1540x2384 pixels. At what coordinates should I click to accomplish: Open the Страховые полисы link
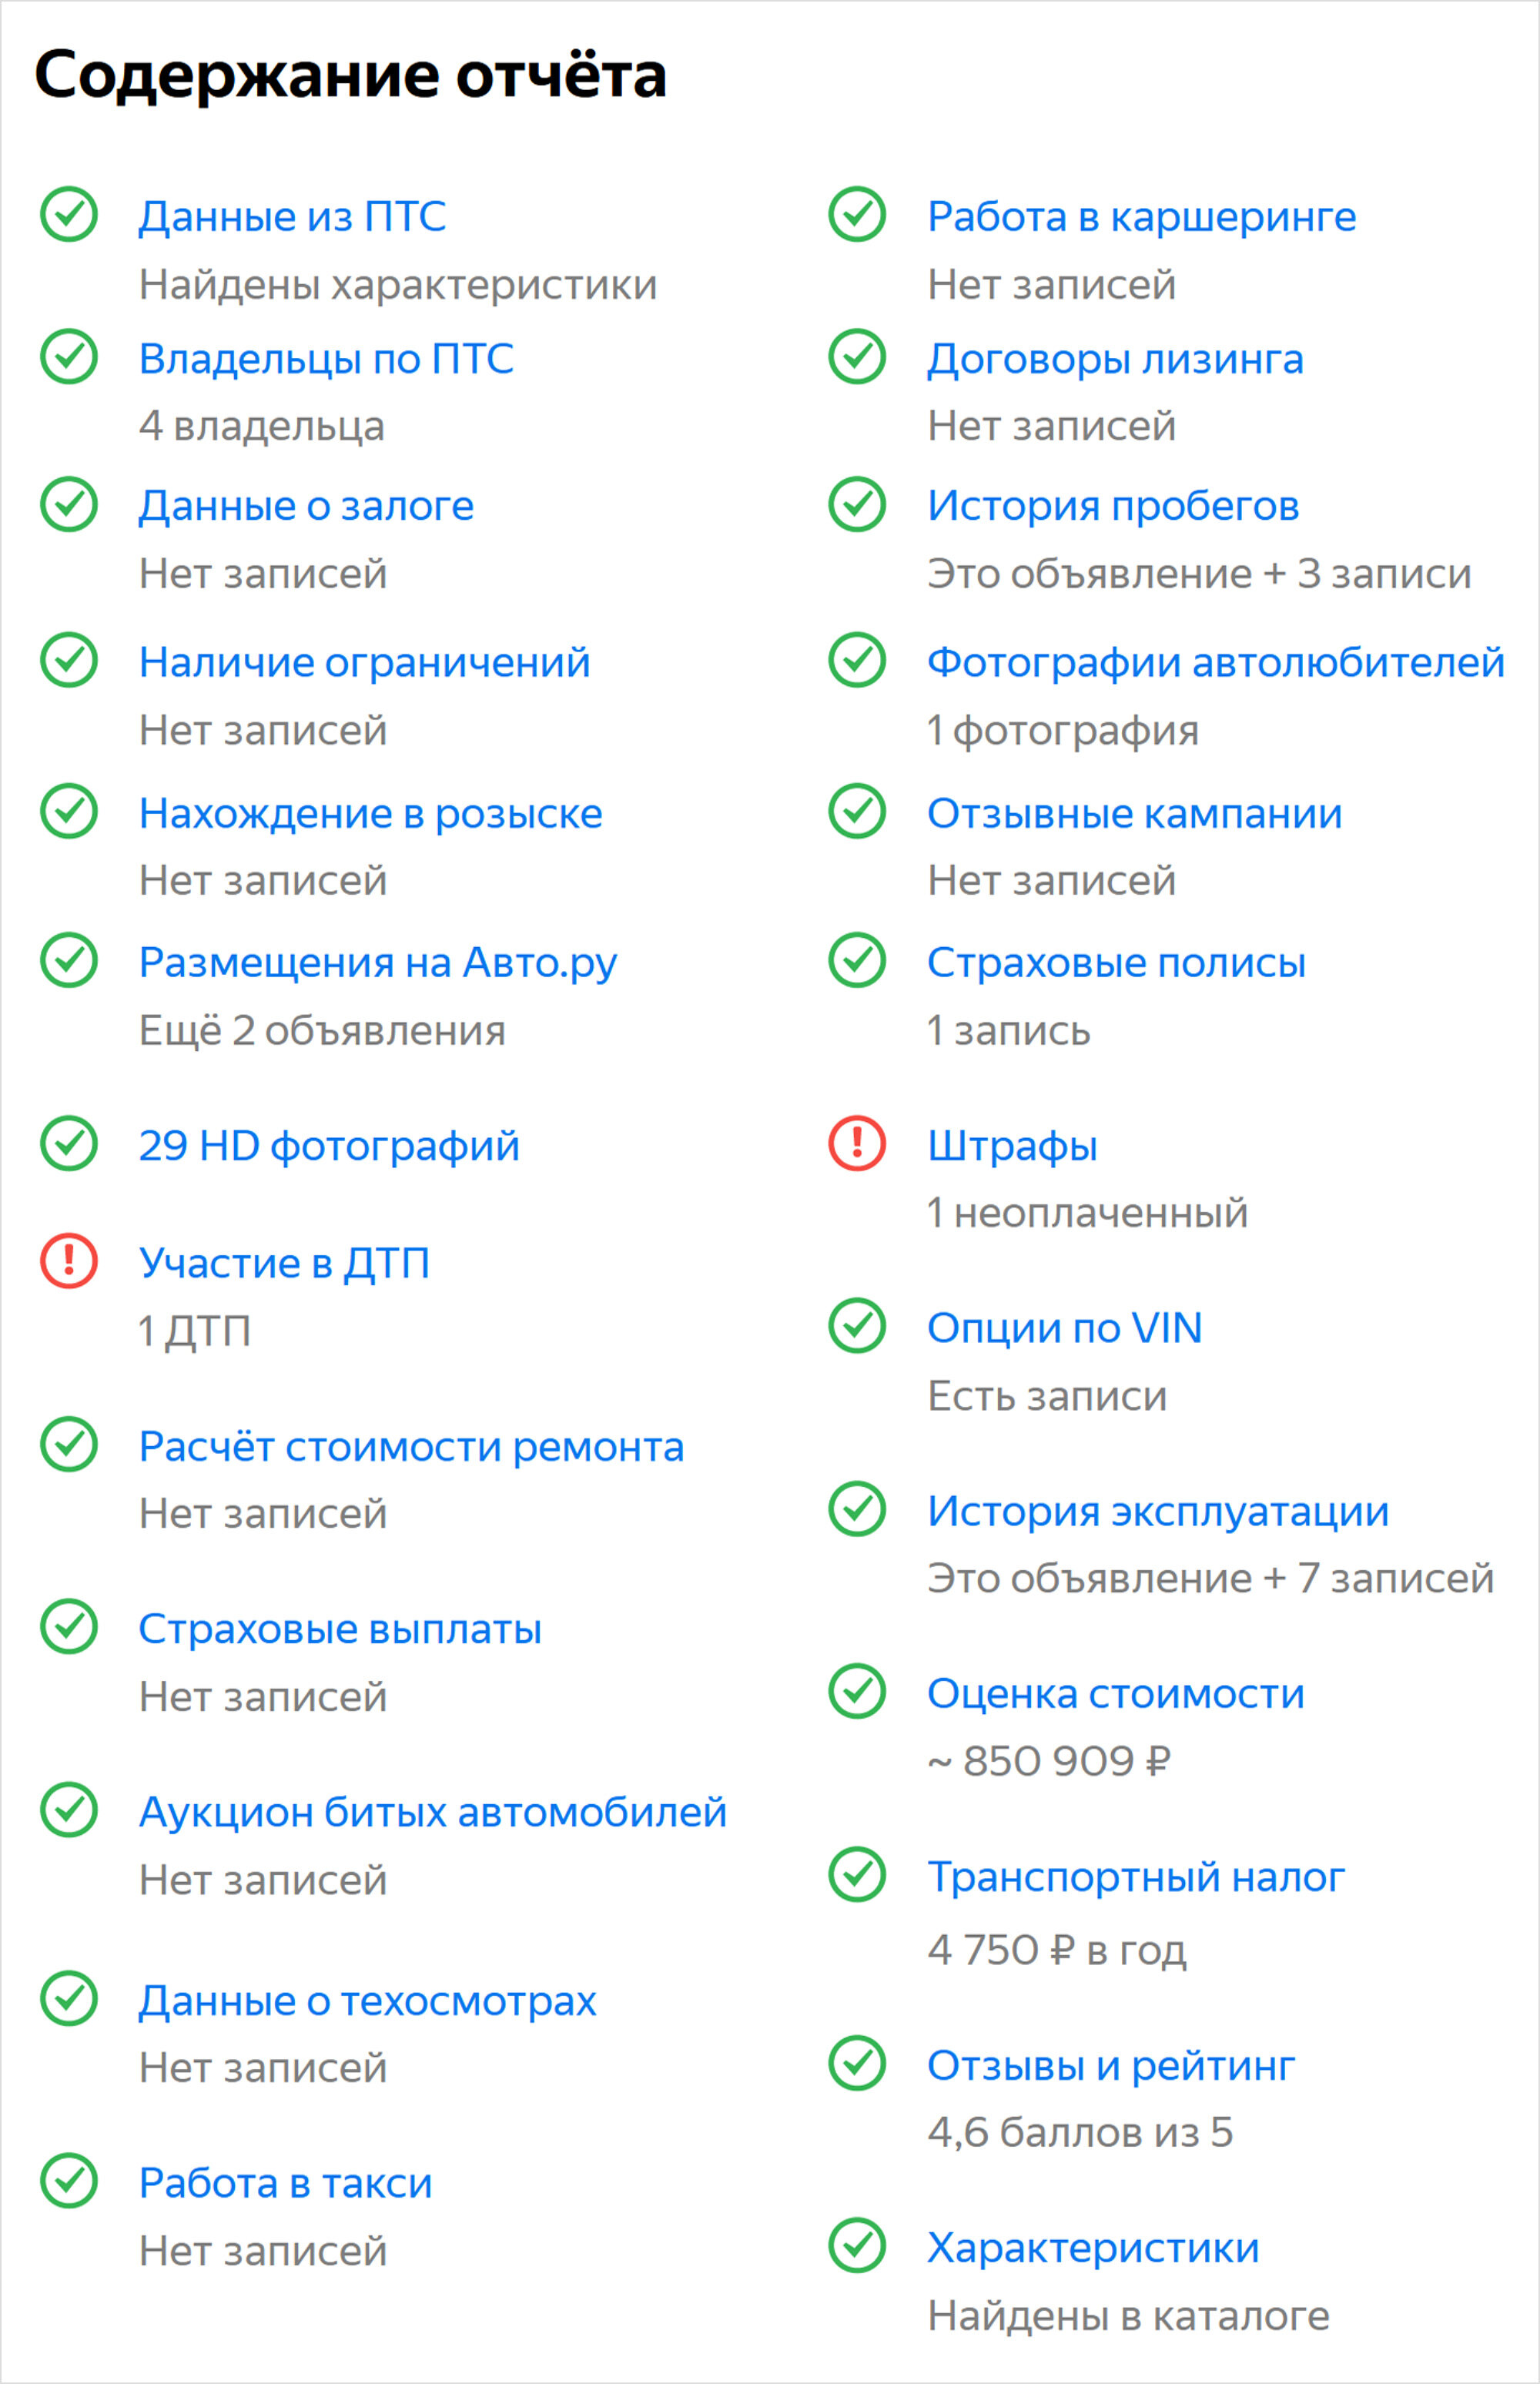[1116, 963]
